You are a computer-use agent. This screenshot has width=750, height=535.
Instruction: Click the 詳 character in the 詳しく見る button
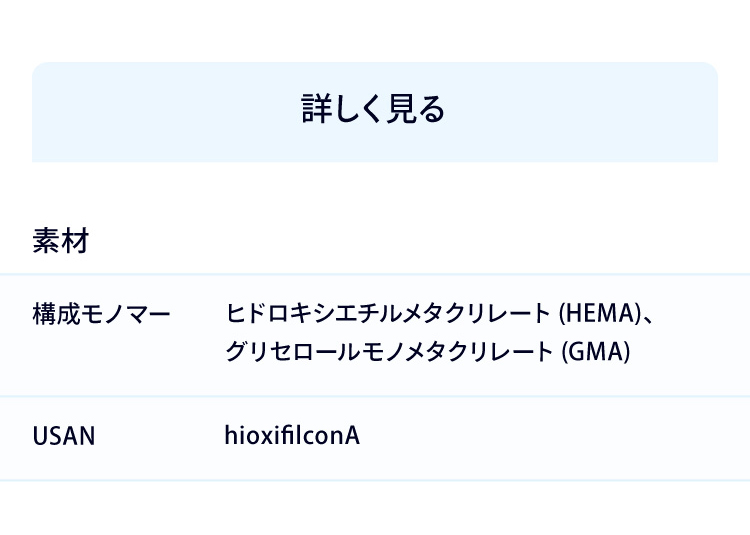[316, 109]
